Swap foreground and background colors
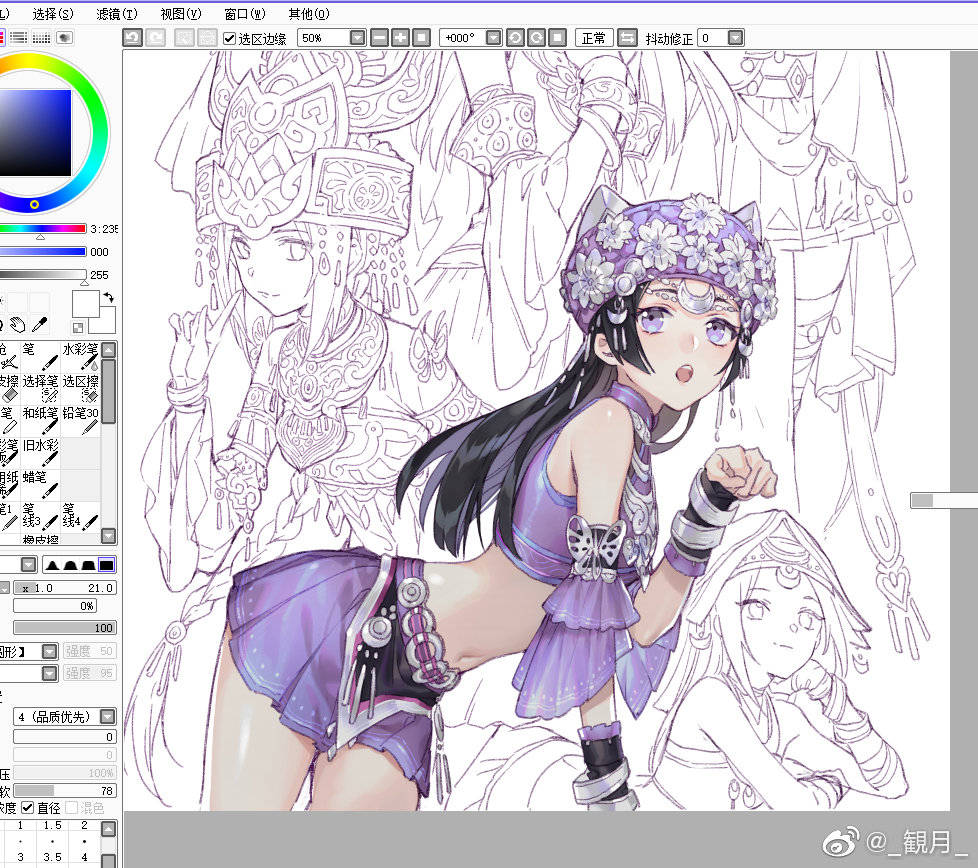 [109, 297]
